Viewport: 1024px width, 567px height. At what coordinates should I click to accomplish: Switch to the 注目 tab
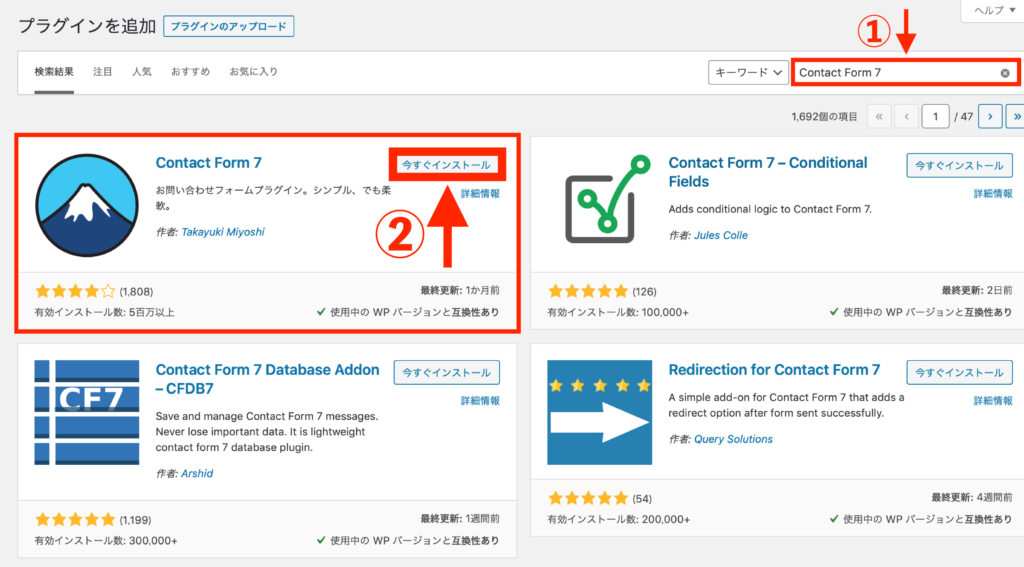pyautogui.click(x=103, y=72)
